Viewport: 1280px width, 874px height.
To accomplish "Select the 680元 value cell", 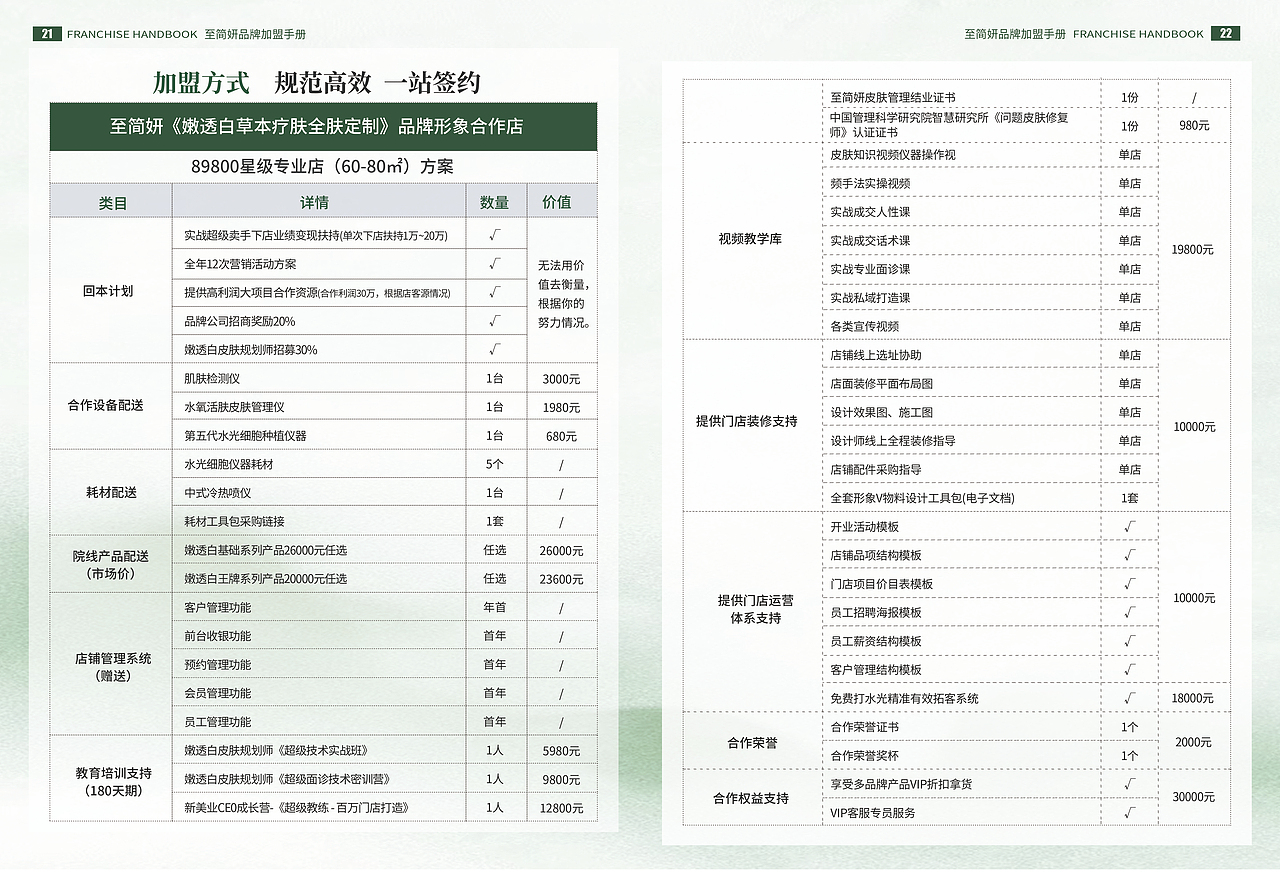I will tap(562, 436).
